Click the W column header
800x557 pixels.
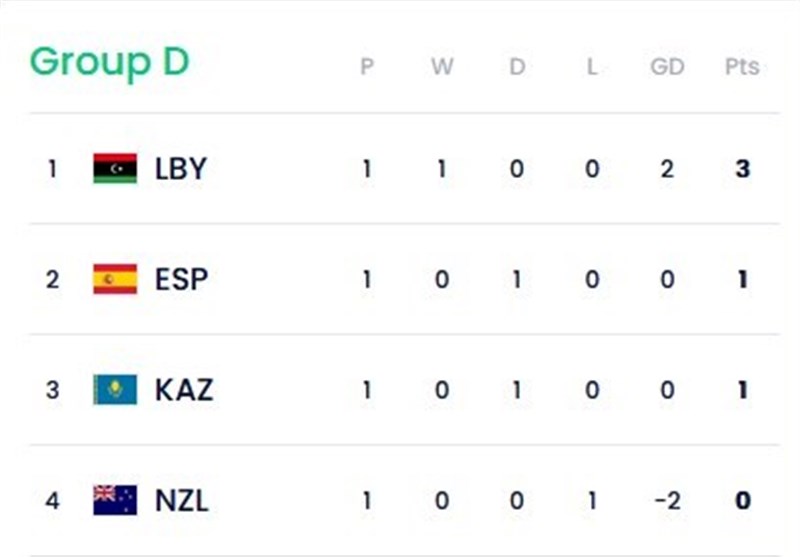(x=442, y=67)
